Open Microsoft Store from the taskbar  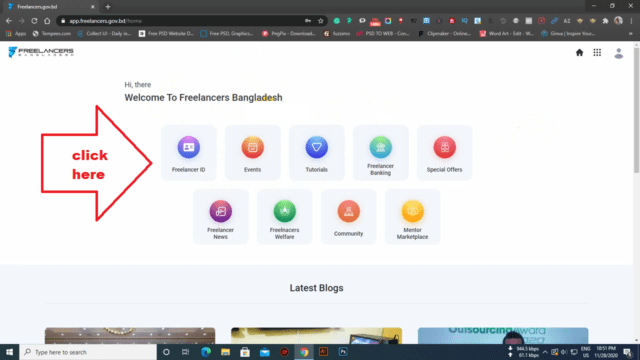(245, 352)
